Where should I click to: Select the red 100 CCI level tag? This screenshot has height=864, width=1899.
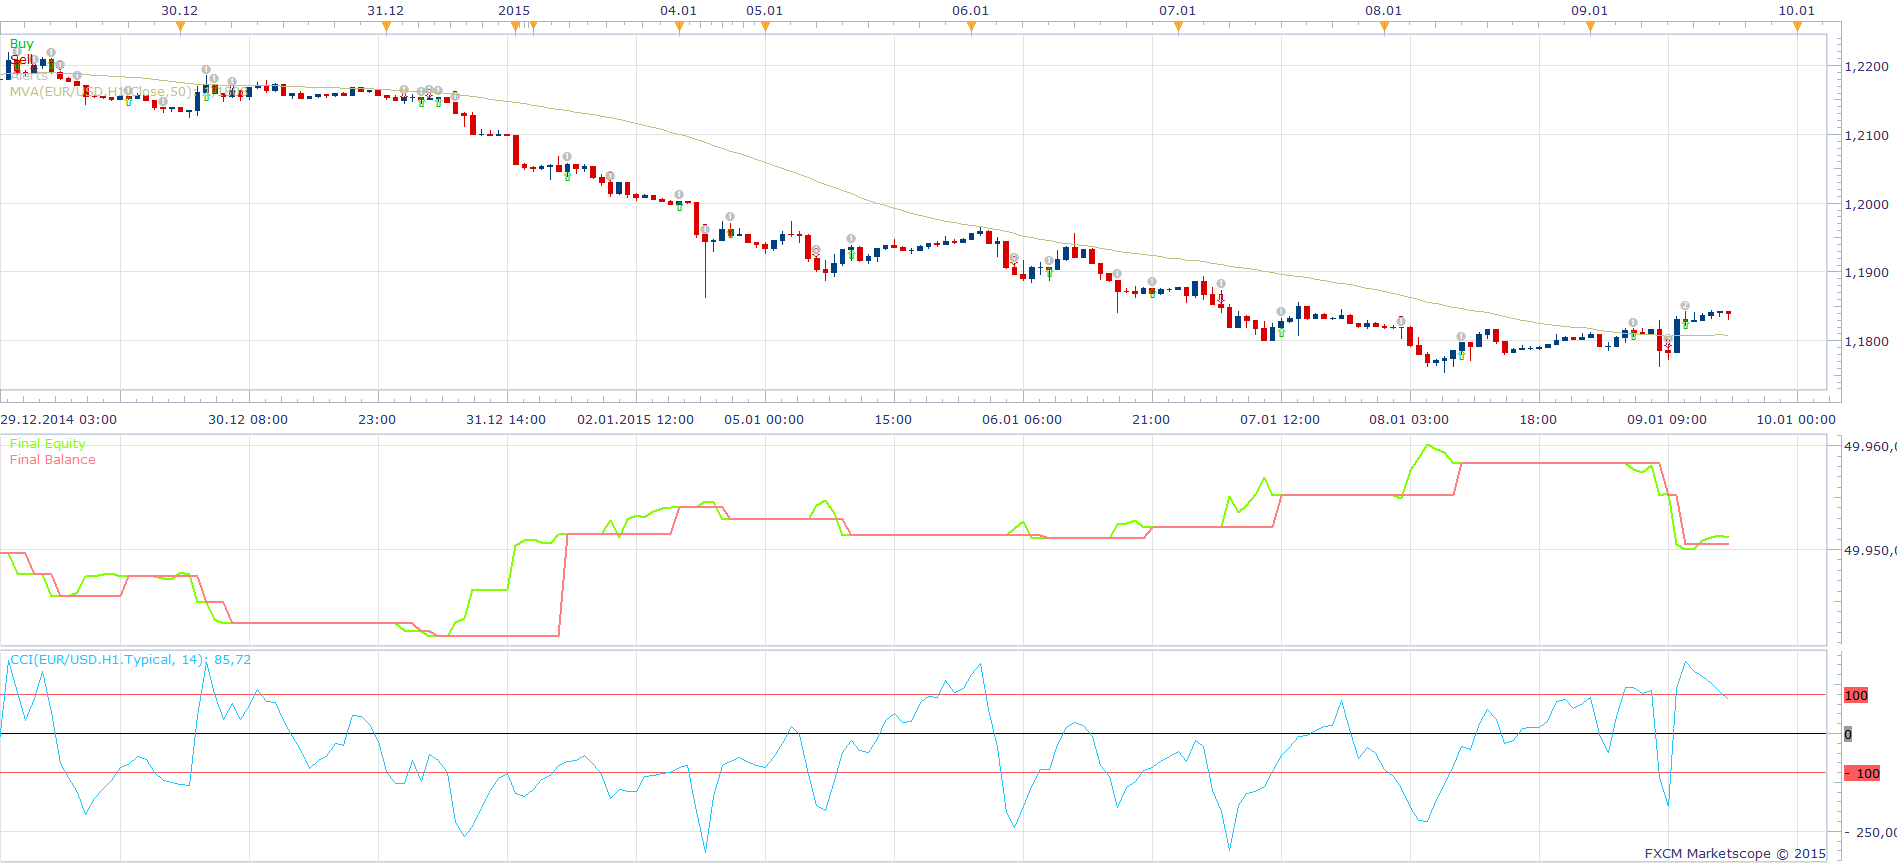[1856, 695]
